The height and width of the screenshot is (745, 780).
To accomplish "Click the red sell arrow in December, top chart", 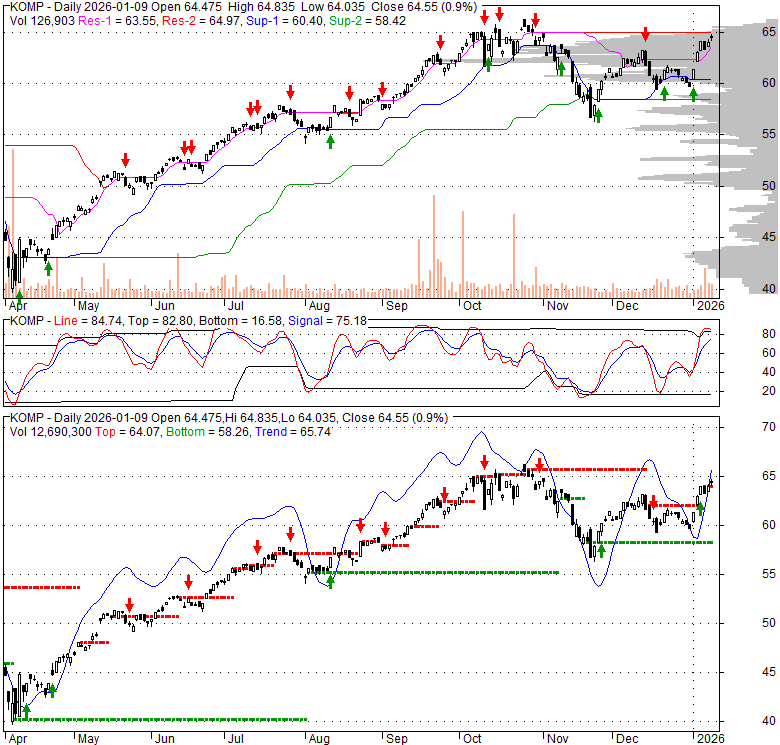I will [645, 34].
